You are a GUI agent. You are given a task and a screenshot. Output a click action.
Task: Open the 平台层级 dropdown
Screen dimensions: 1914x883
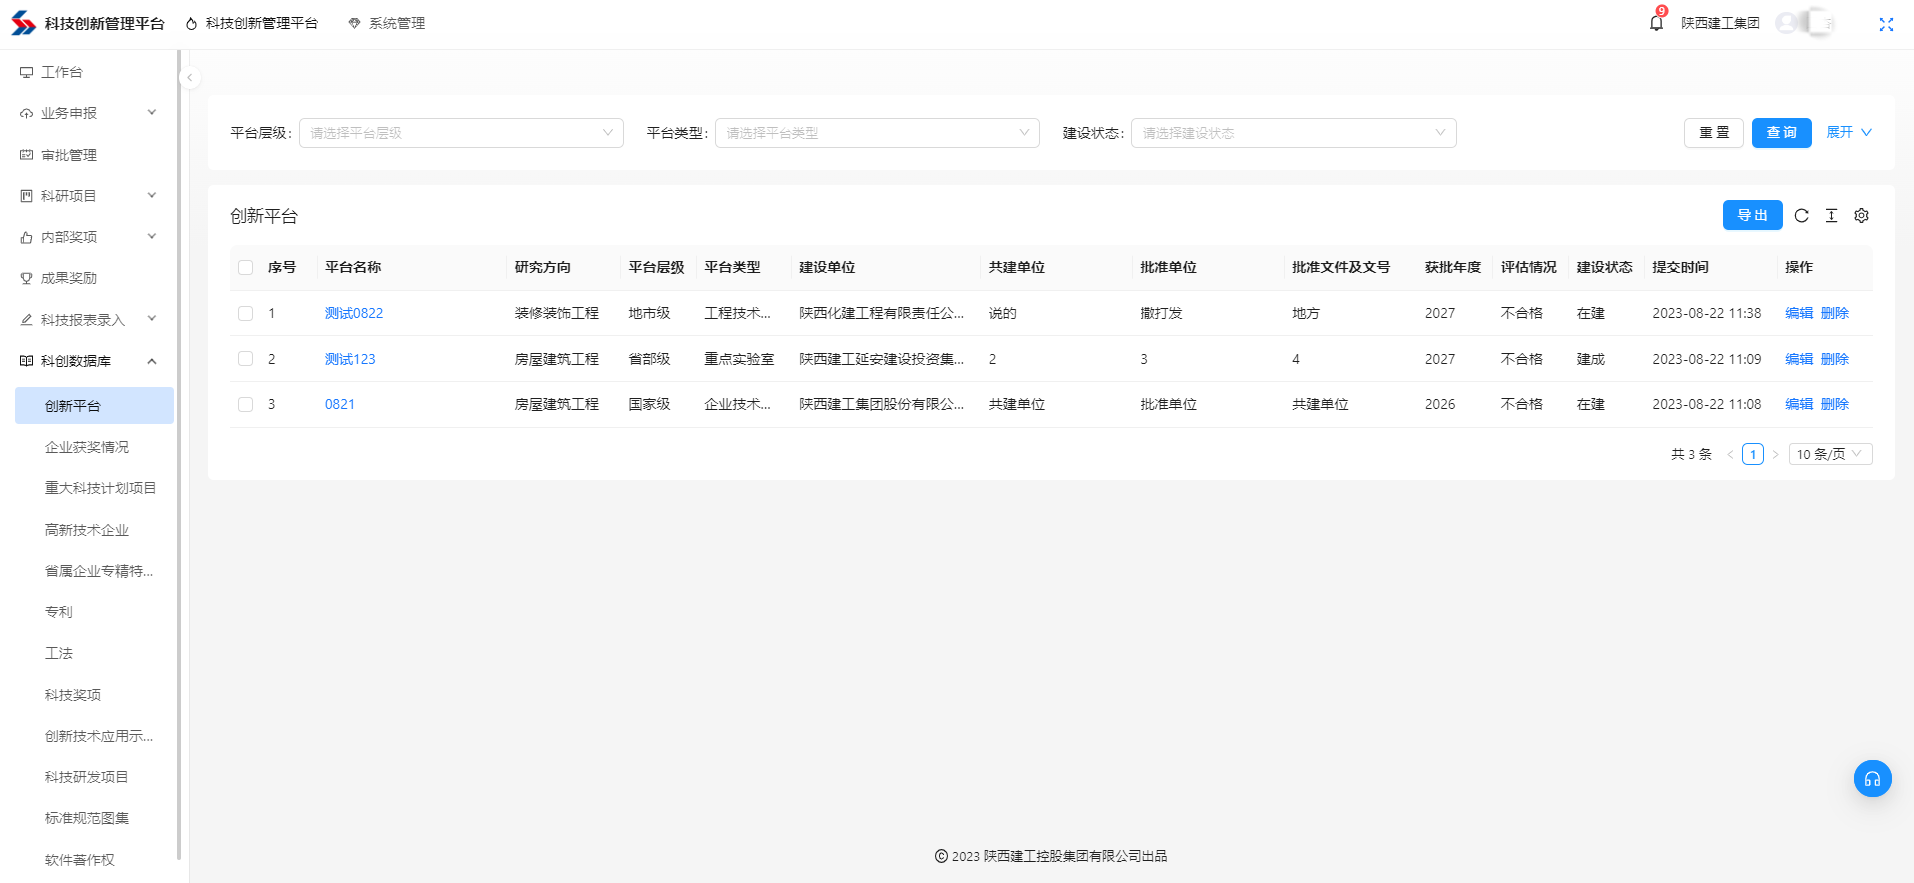click(461, 133)
